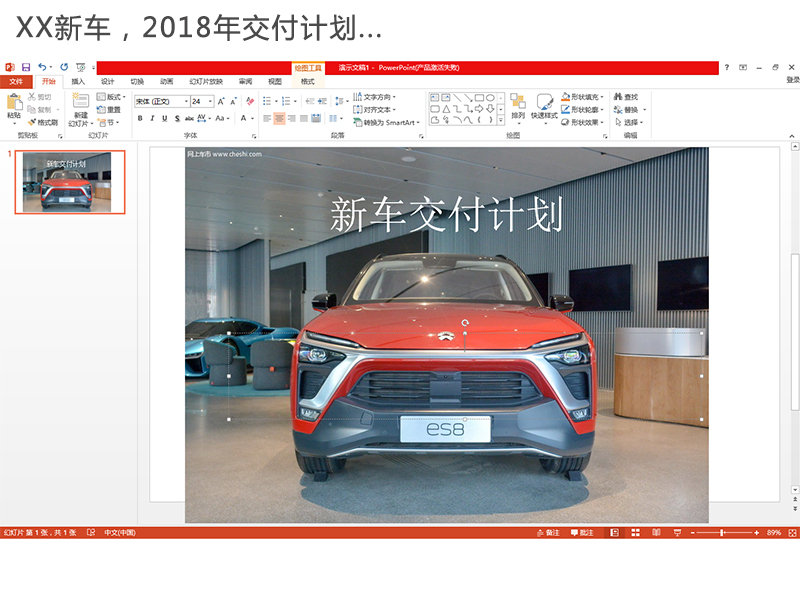Align text right in paragraph group
This screenshot has width=800, height=600.
pyautogui.click(x=291, y=118)
